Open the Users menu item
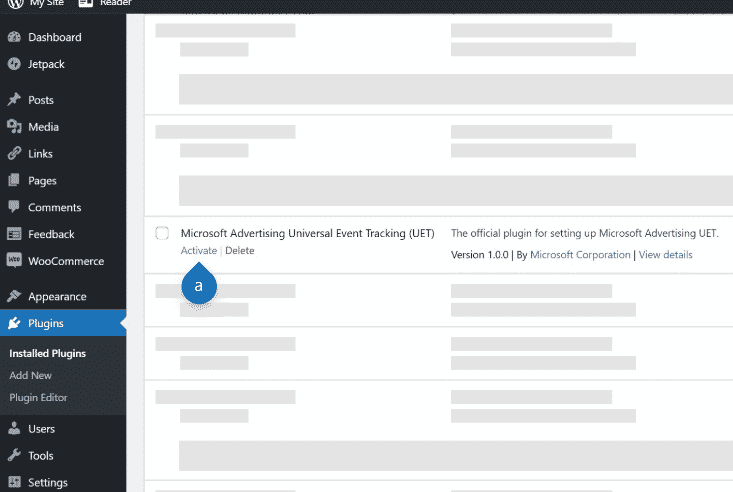733x492 pixels. [63, 428]
